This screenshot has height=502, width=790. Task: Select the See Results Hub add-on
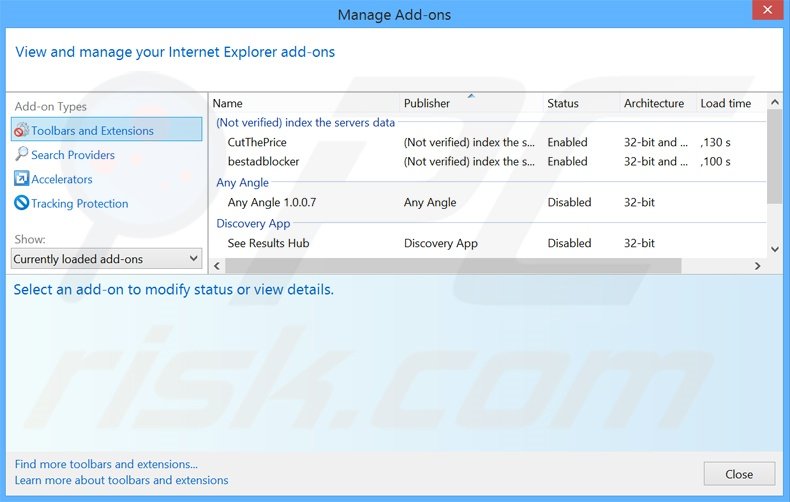(489, 243)
